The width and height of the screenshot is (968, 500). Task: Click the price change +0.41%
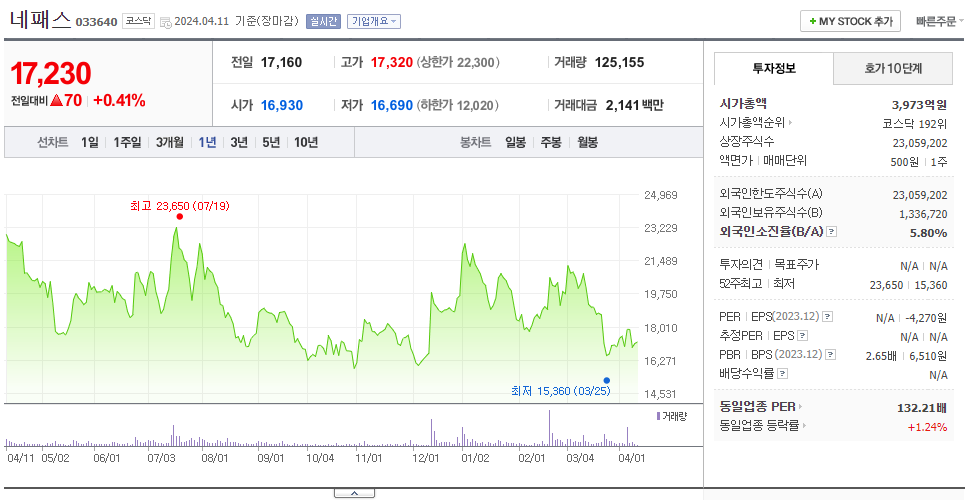[119, 101]
